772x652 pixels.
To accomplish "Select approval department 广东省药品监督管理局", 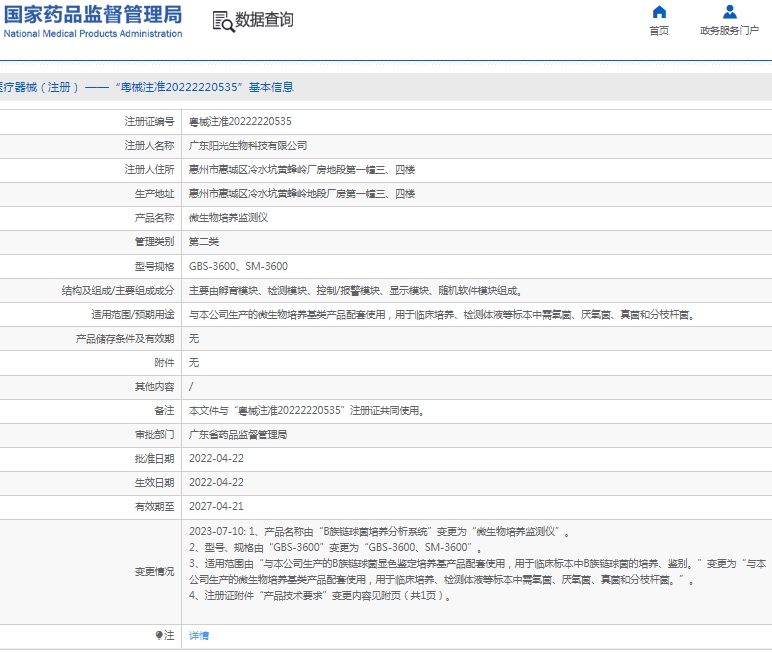I will [x=238, y=434].
